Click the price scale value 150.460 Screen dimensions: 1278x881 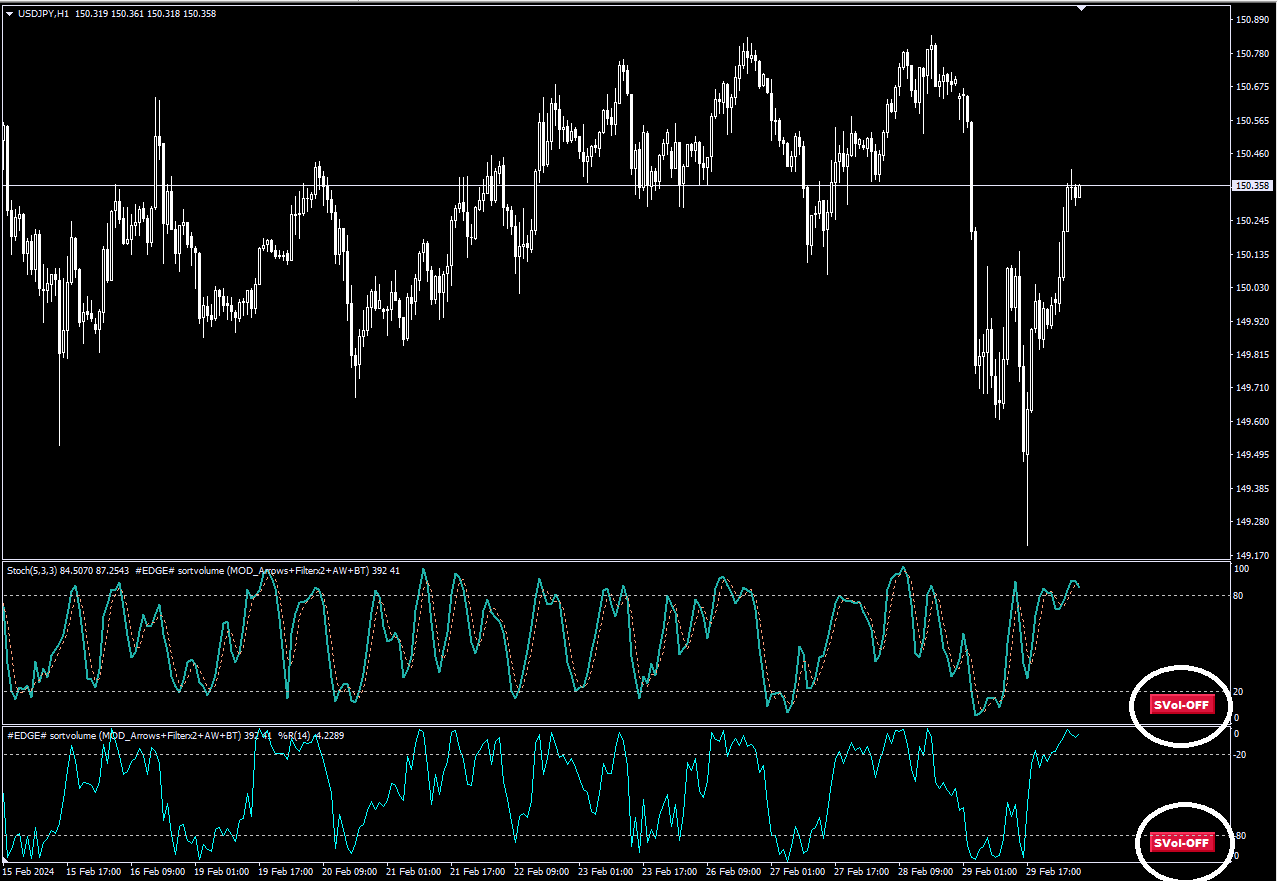(1252, 154)
